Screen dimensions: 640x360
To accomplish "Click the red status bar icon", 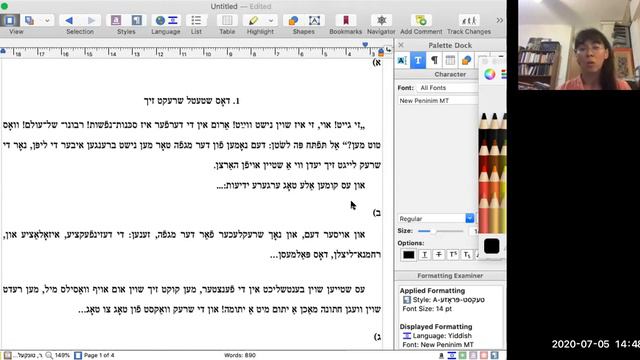I will pos(484,356).
